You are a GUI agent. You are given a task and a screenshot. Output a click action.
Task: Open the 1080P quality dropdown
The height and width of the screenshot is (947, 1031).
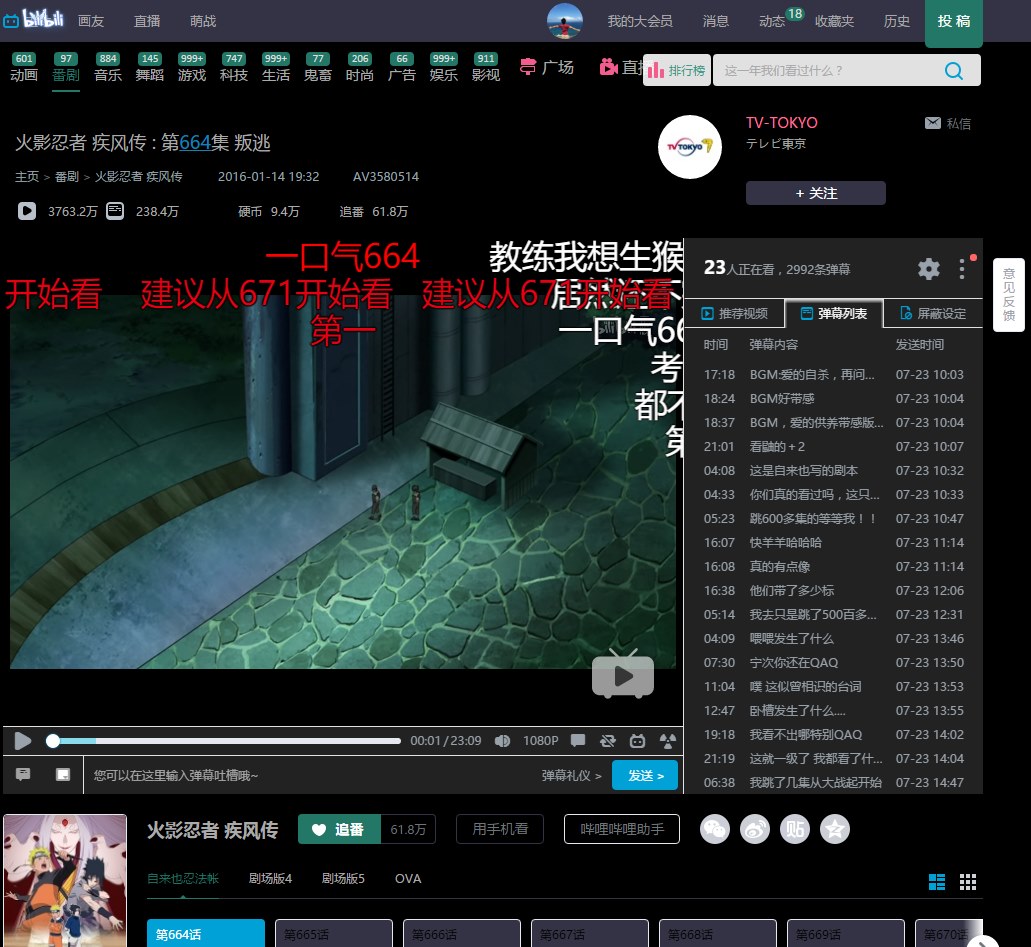pyautogui.click(x=541, y=741)
